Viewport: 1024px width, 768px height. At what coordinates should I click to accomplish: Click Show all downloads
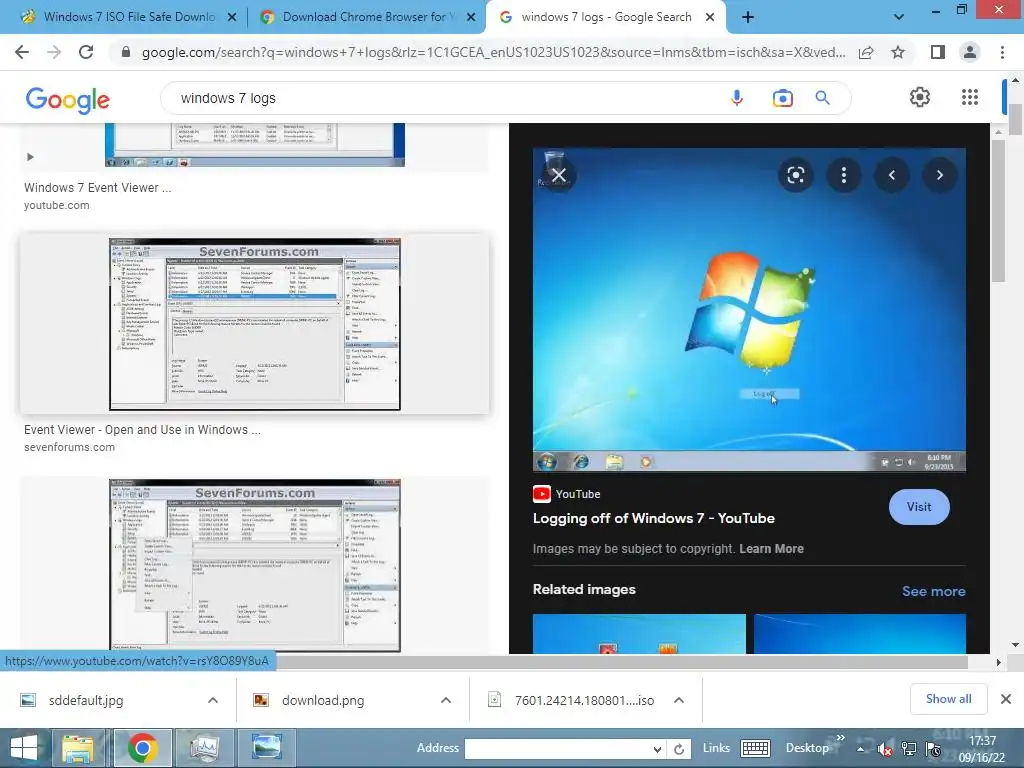pyautogui.click(x=948, y=699)
